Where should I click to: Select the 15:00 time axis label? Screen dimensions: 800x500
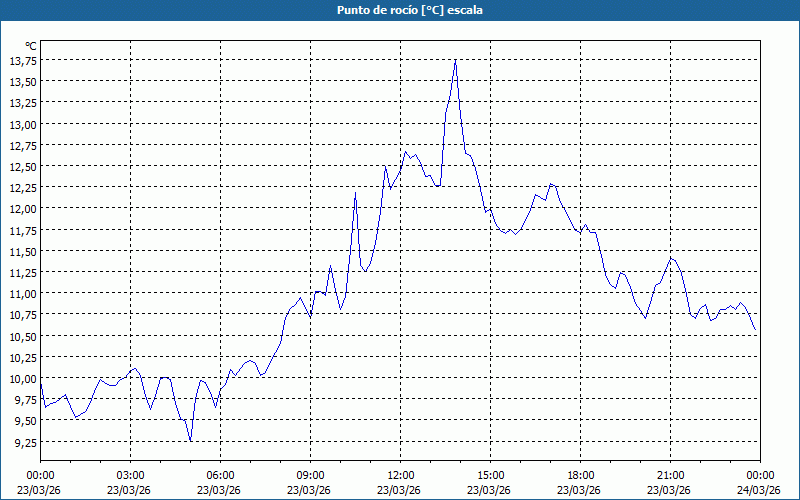point(490,475)
